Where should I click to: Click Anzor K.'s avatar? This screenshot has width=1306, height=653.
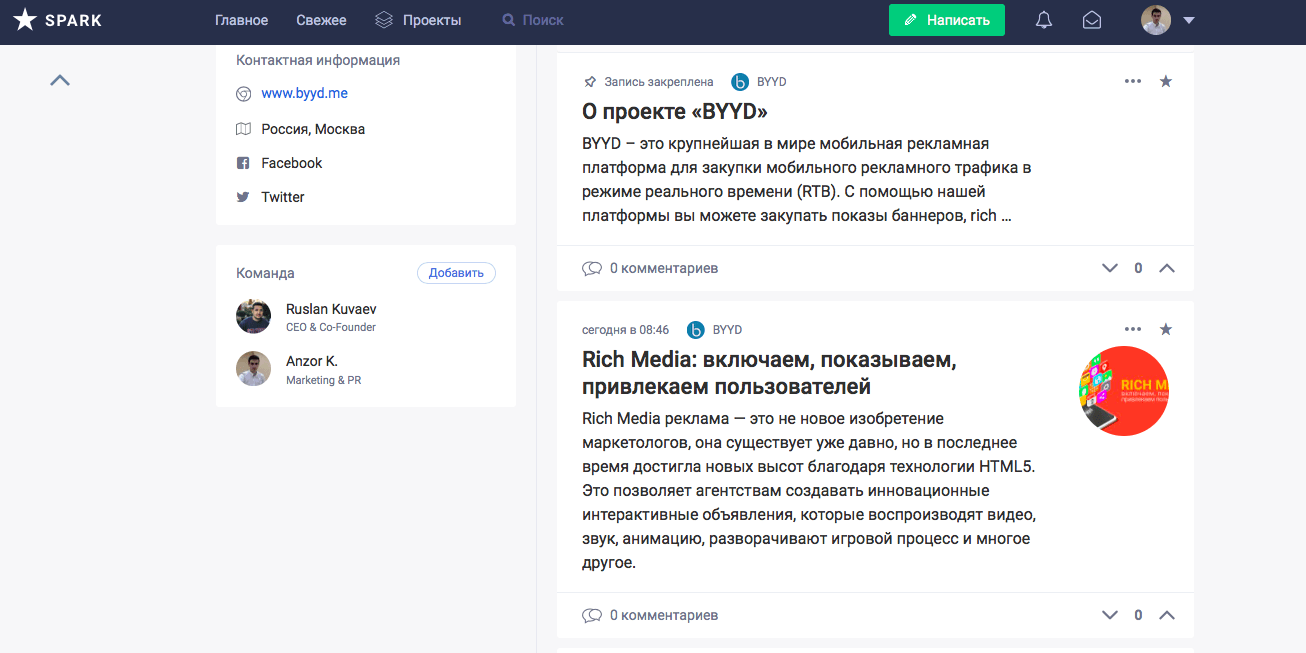(x=253, y=368)
